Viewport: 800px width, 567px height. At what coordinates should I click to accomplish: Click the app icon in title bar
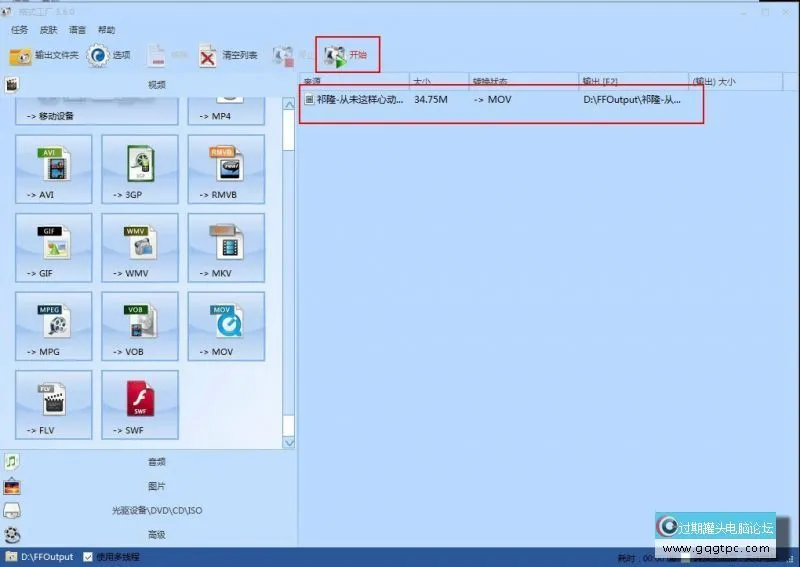6,11
